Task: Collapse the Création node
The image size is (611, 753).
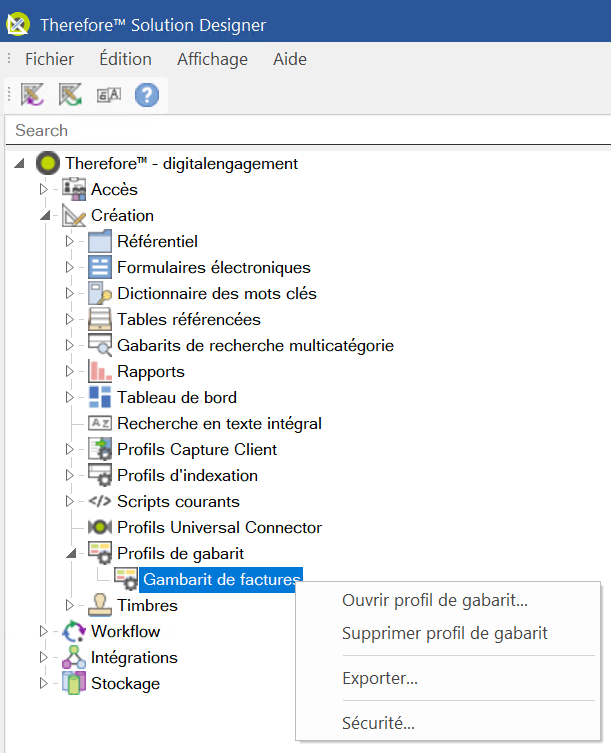Action: 45,216
